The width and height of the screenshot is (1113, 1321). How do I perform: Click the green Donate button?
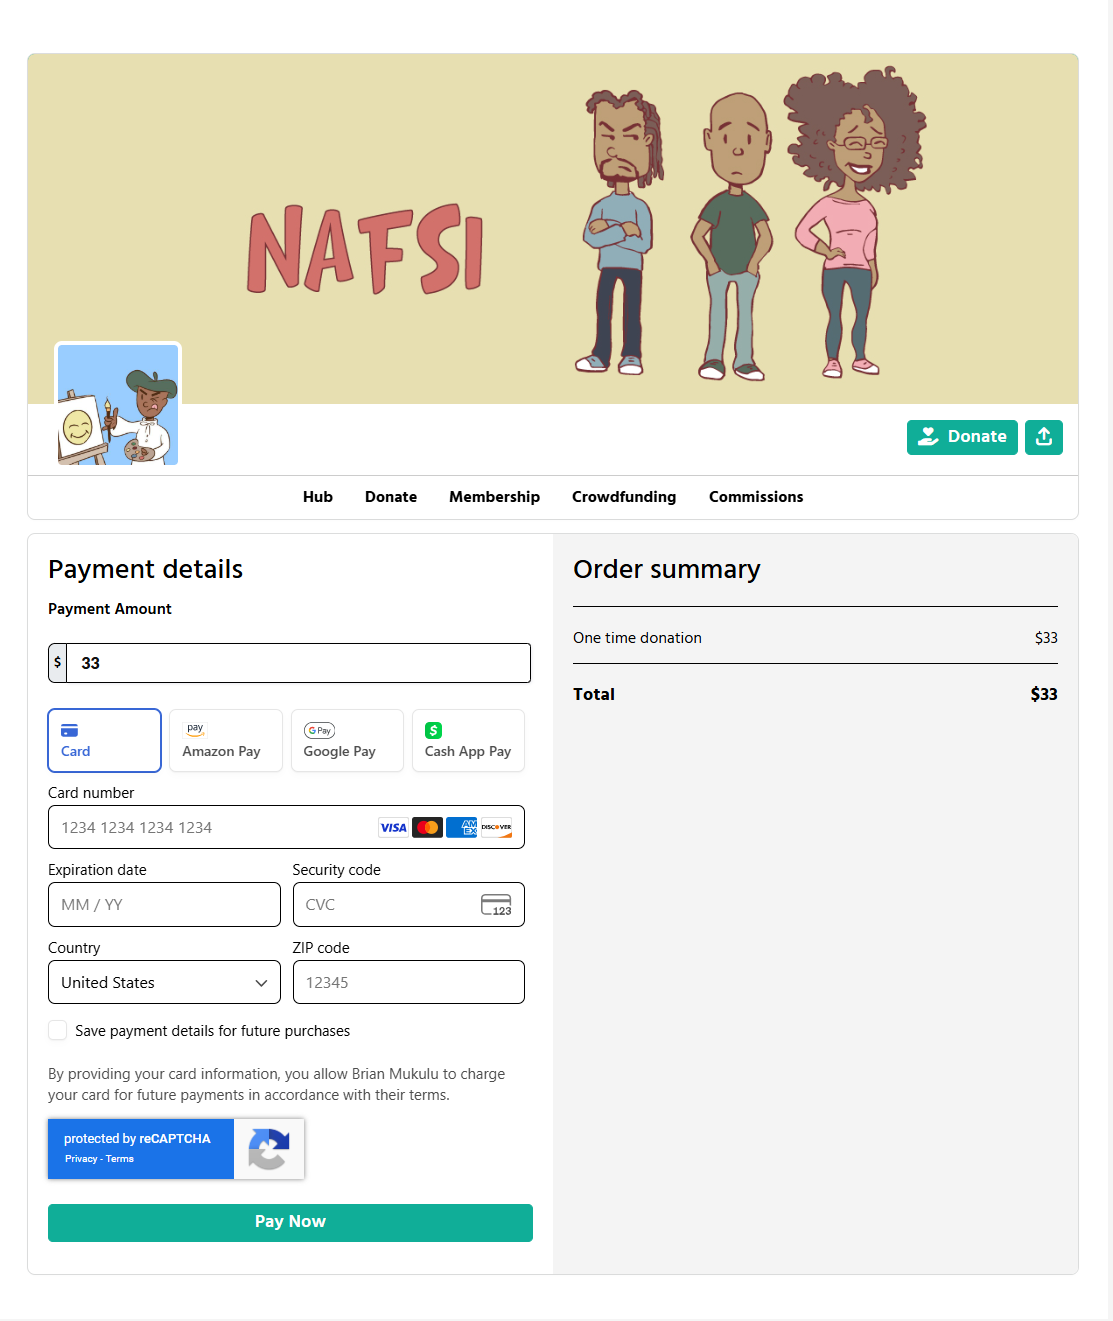tap(962, 437)
